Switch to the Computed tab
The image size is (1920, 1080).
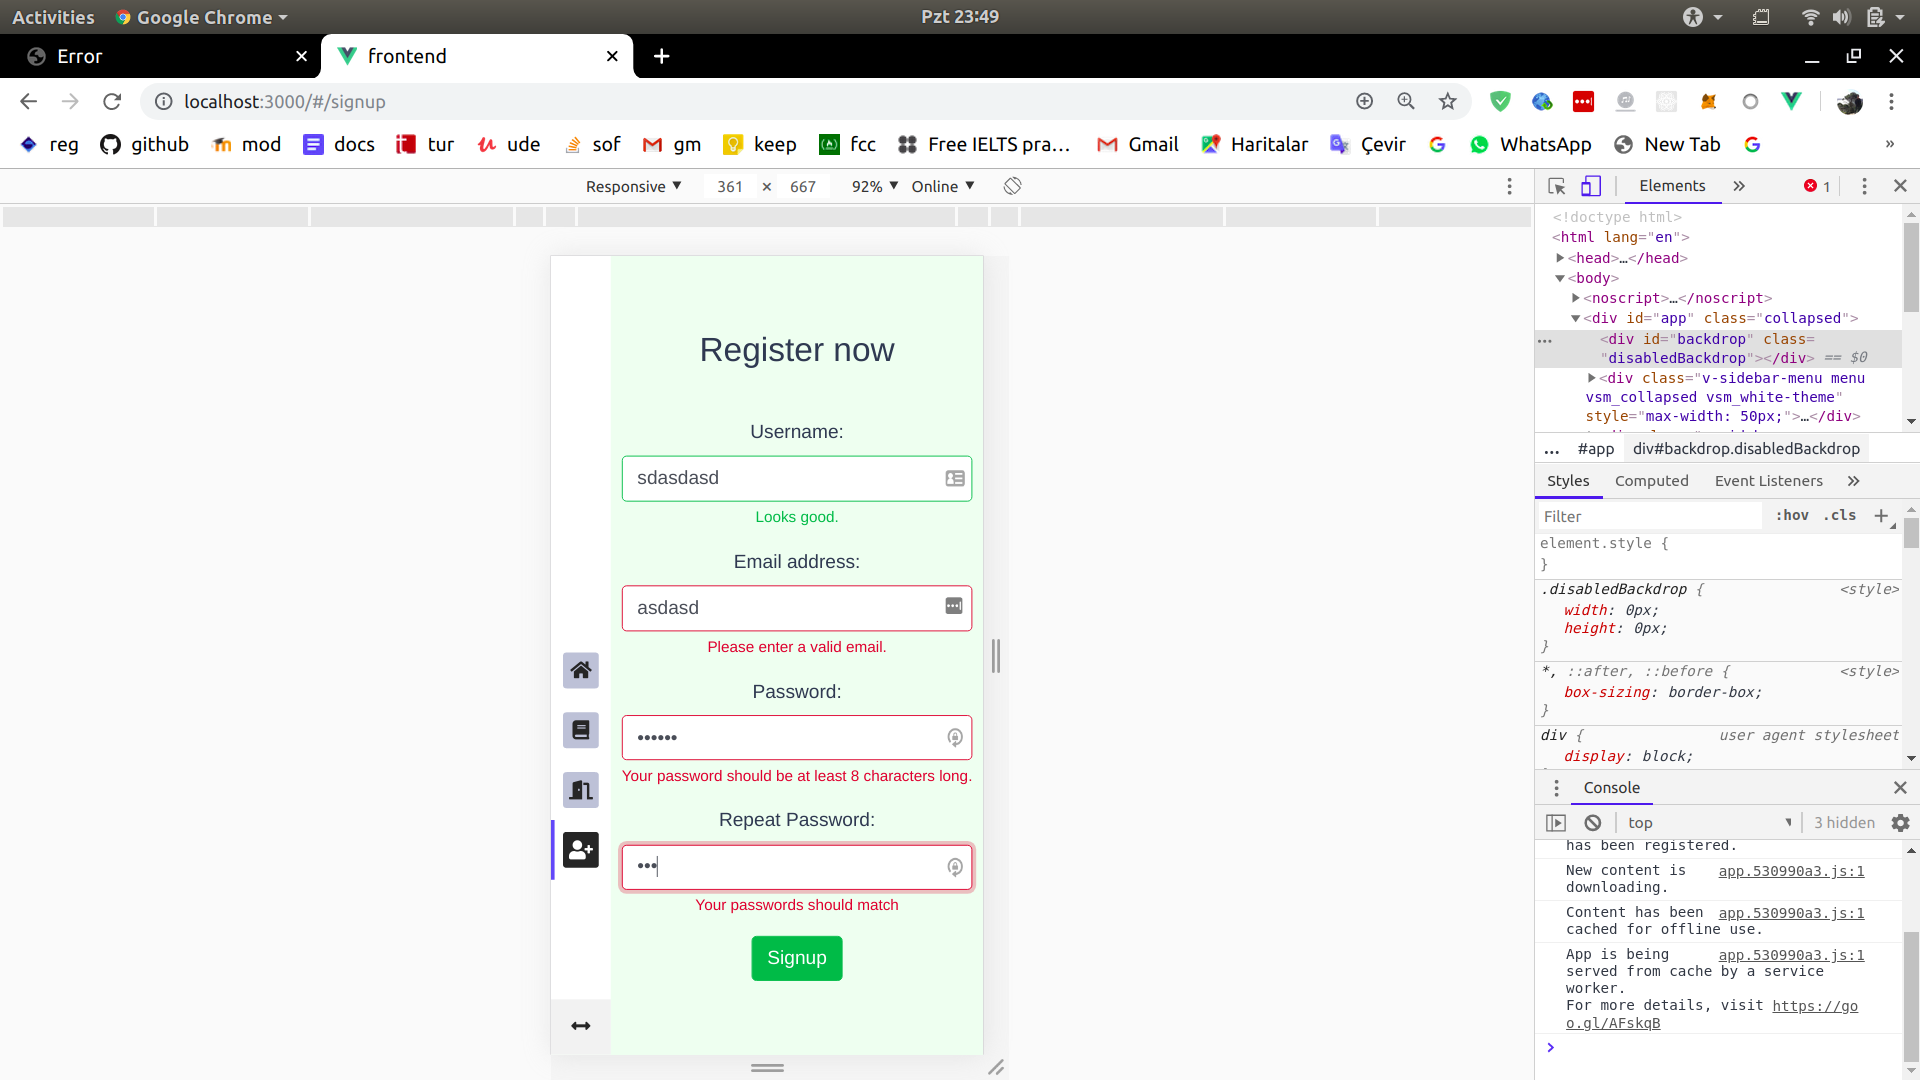pos(1651,481)
